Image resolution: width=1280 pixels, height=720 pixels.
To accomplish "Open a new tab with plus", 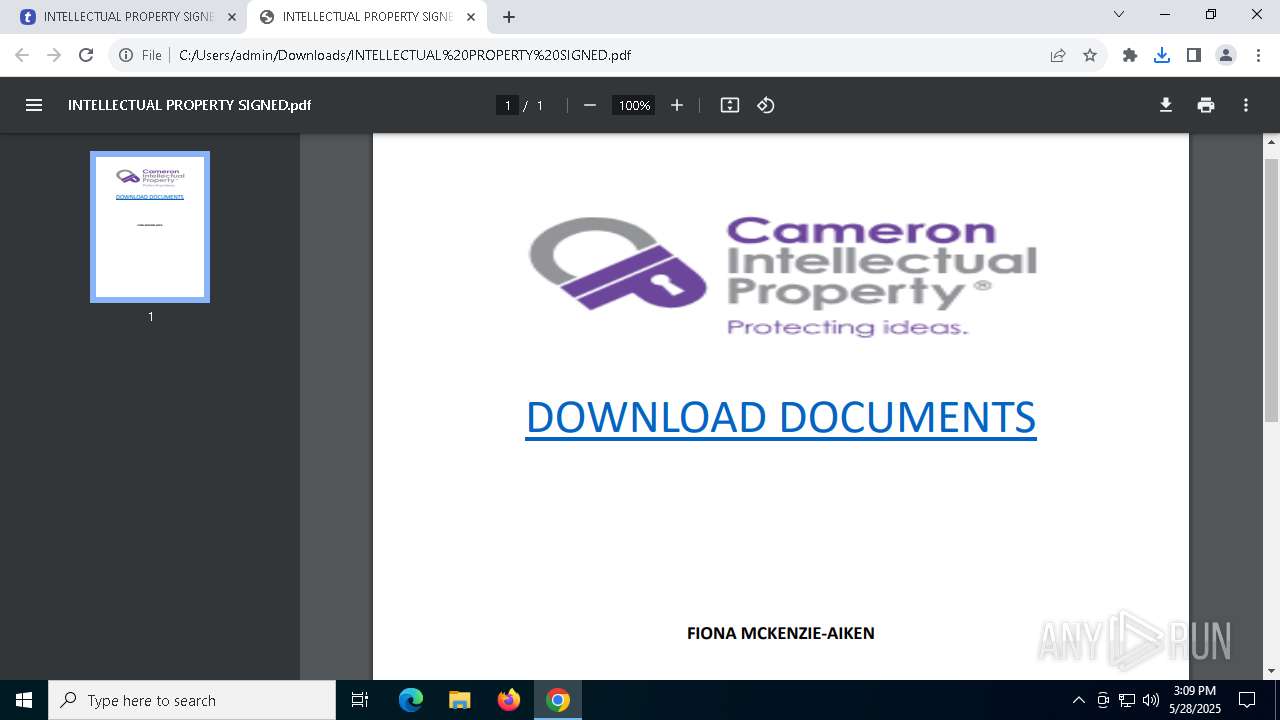I will coord(509,17).
